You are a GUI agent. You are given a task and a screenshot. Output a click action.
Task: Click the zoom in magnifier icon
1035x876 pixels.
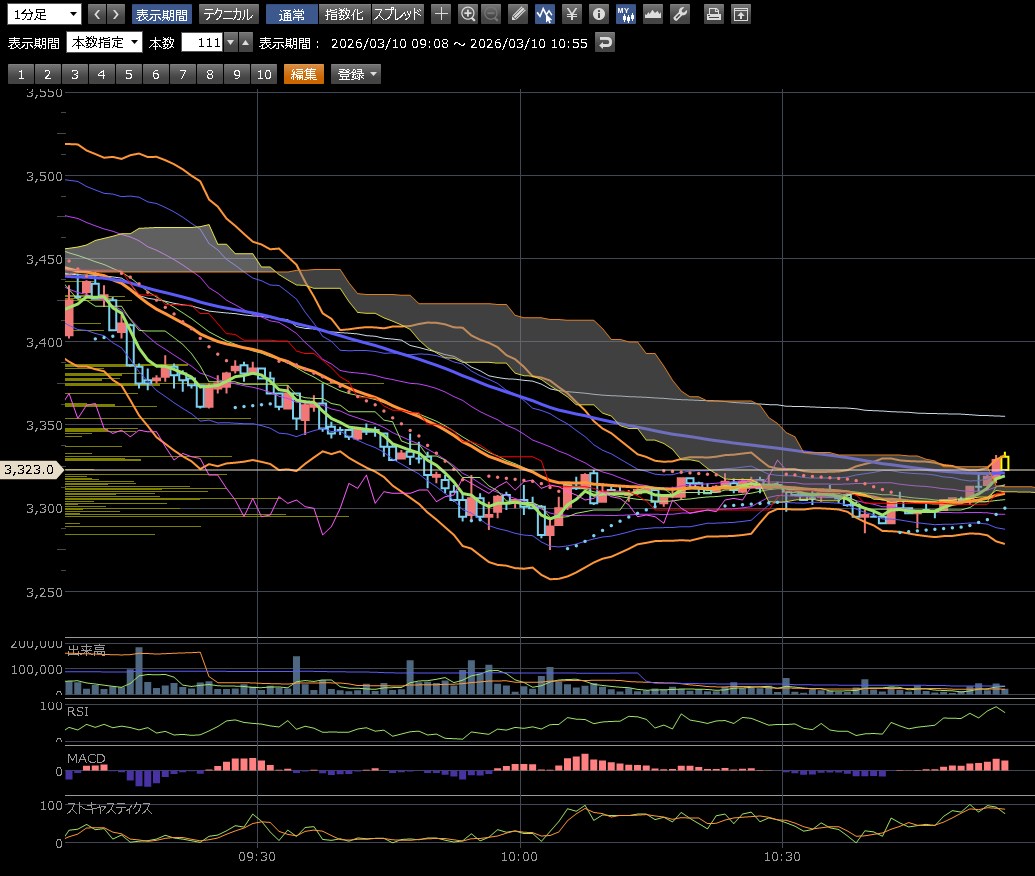pyautogui.click(x=467, y=14)
